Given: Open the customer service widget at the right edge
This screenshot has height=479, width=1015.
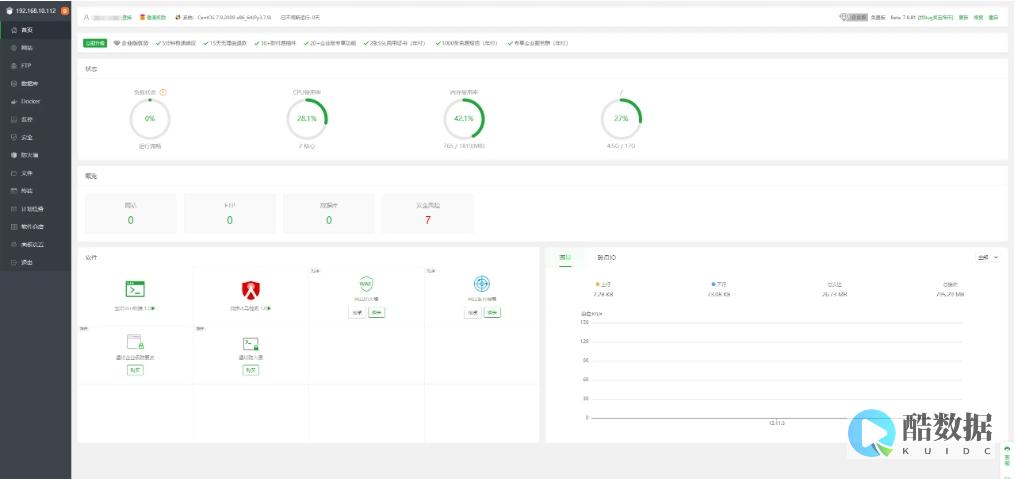Looking at the screenshot, I should click(x=1007, y=456).
